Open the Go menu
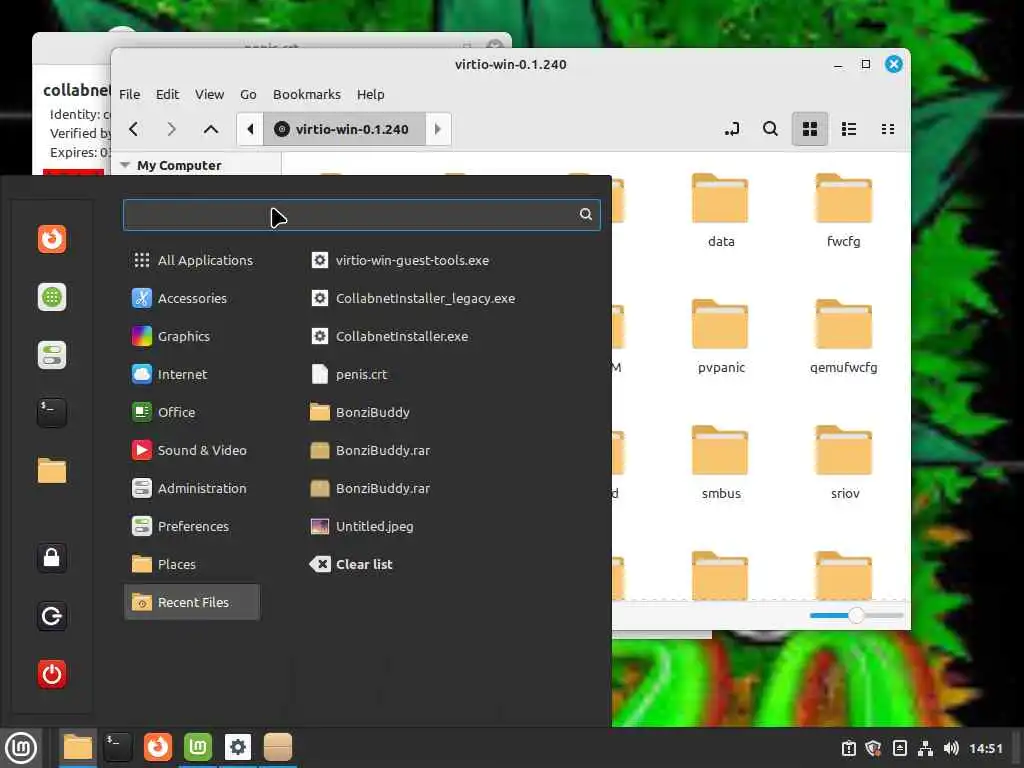 pos(248,95)
